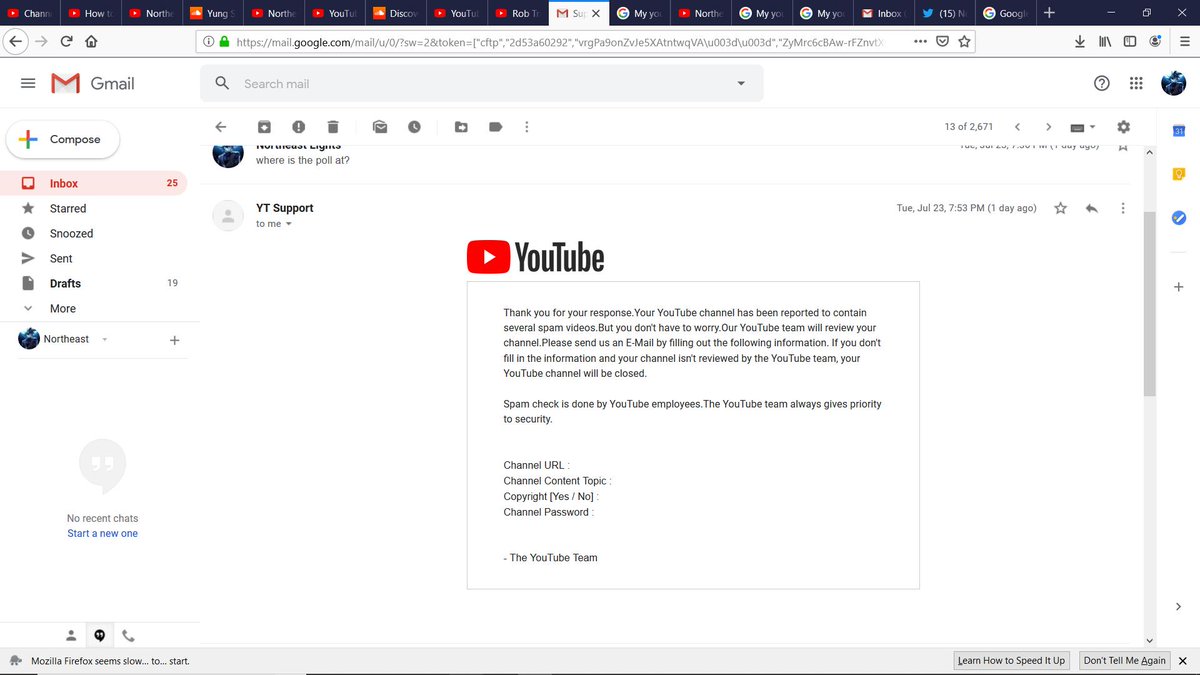Open the Firefox Library icon
Viewport: 1200px width, 675px height.
click(x=1105, y=42)
